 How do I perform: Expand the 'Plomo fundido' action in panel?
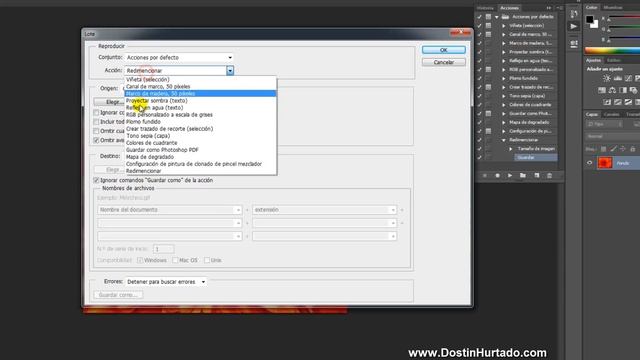[504, 78]
